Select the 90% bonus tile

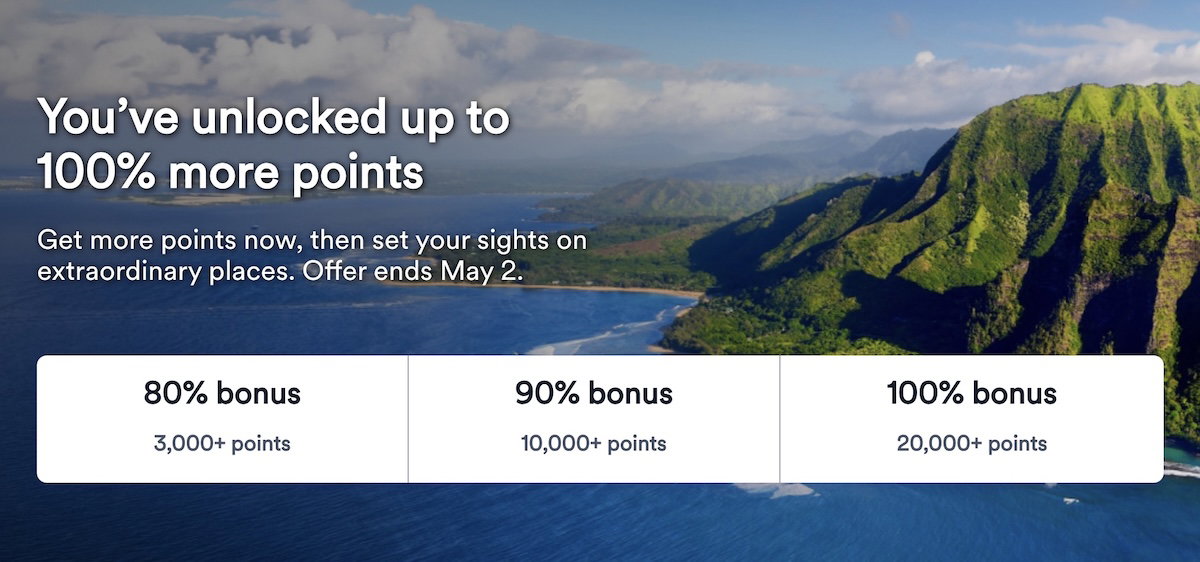(594, 418)
